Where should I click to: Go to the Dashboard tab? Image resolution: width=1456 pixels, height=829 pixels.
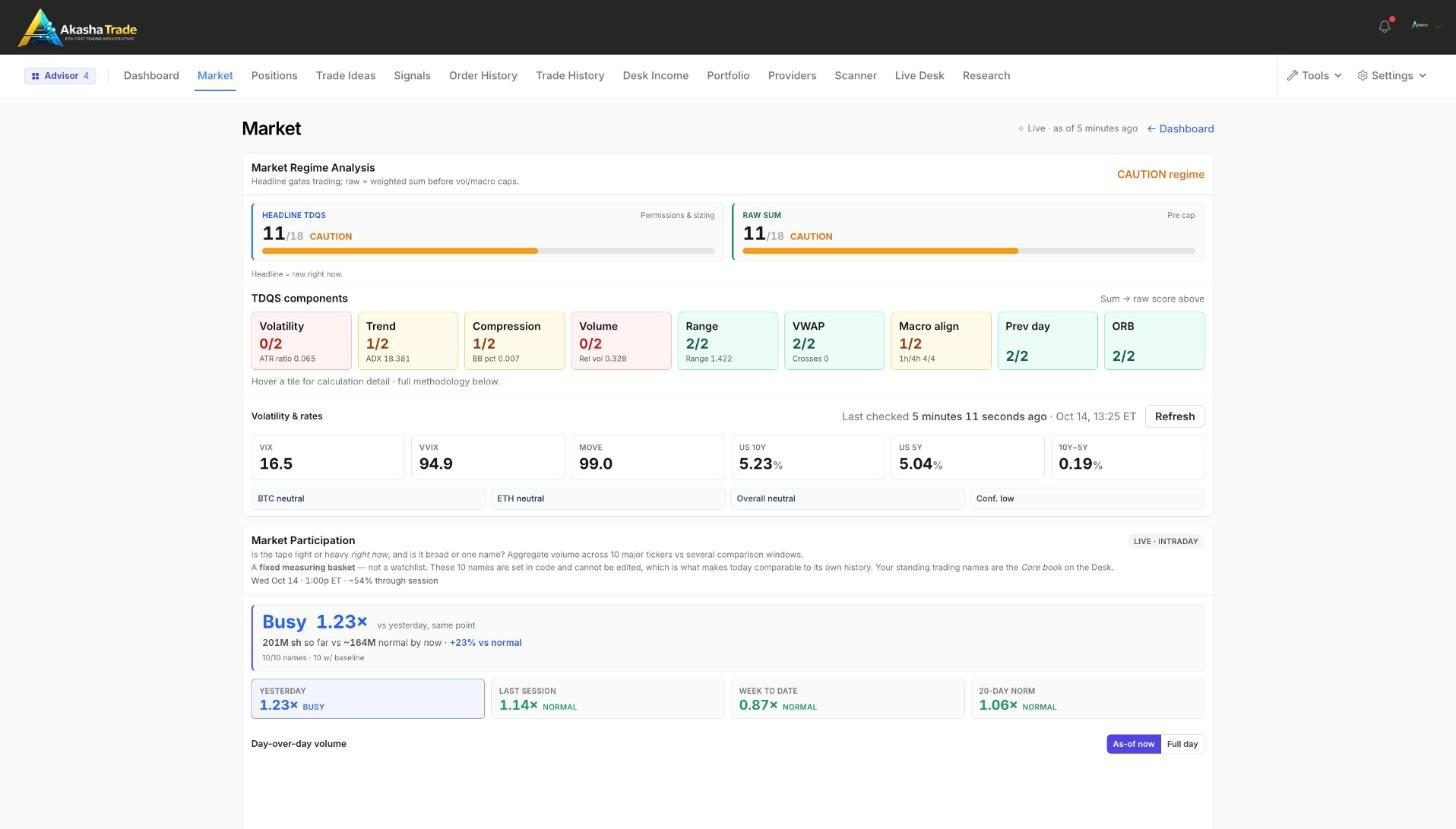tap(151, 76)
